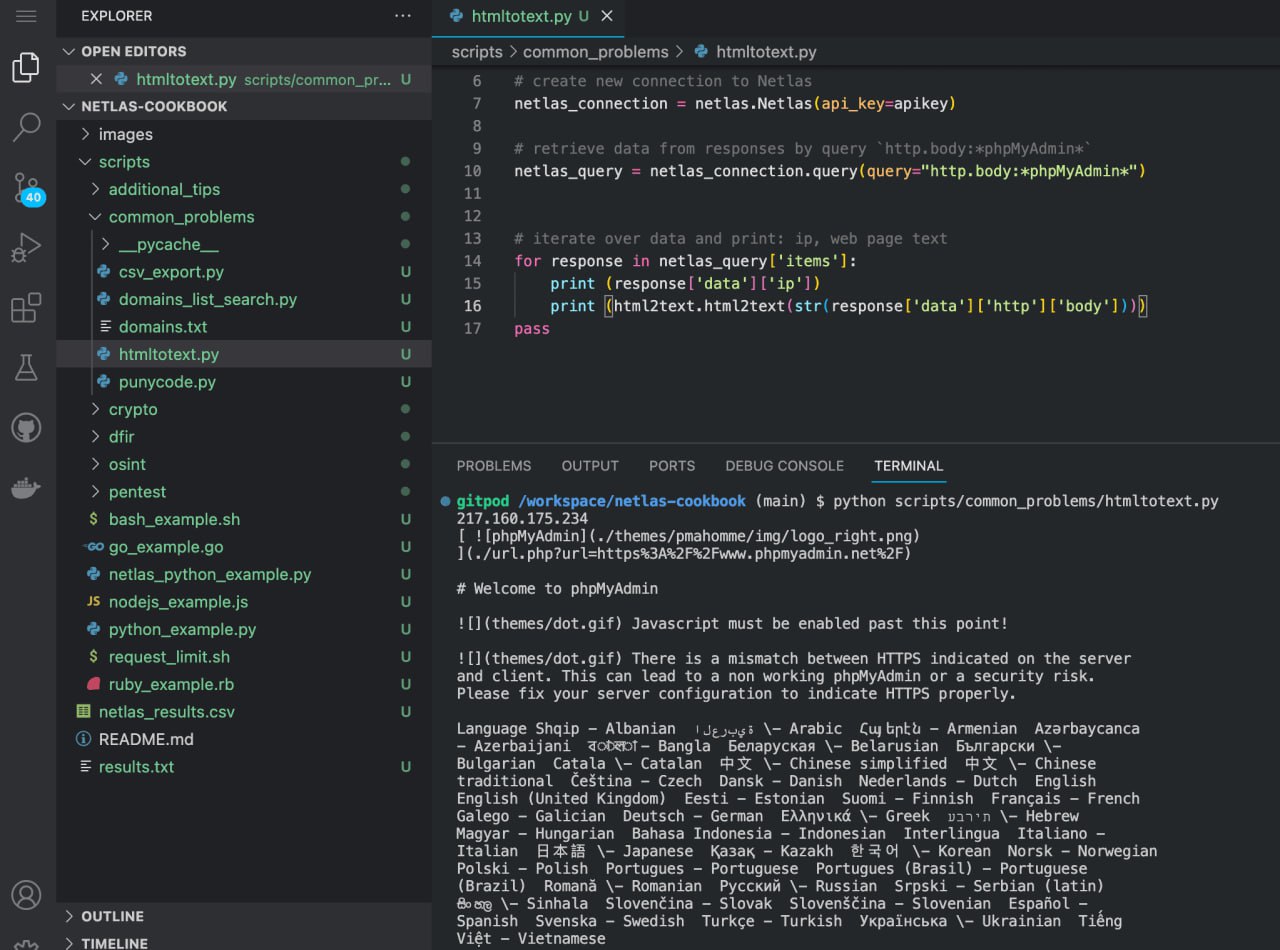The width and height of the screenshot is (1280, 950).
Task: Click line number 16 in the gutter
Action: tap(472, 306)
